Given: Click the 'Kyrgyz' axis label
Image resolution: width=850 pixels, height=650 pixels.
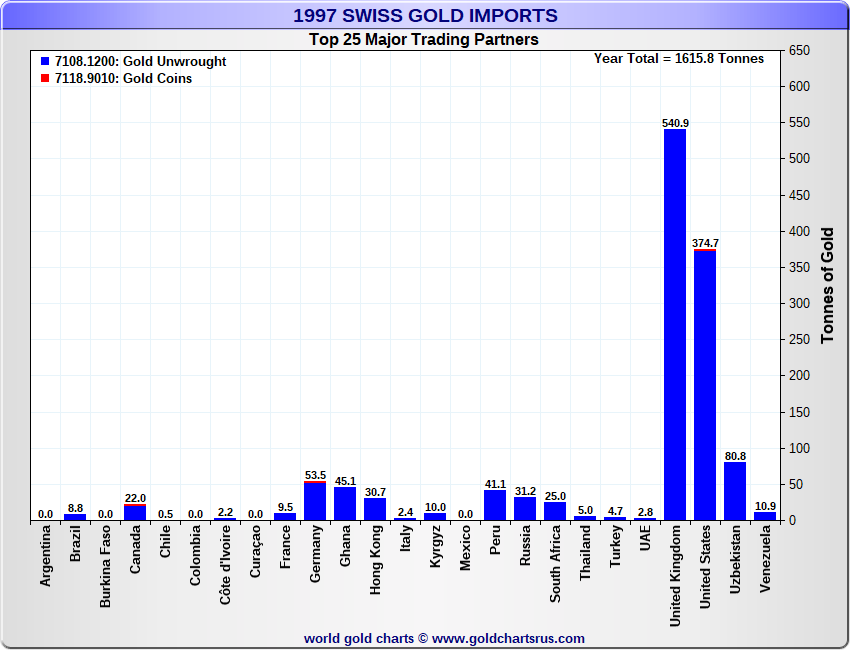Looking at the screenshot, I should [435, 546].
